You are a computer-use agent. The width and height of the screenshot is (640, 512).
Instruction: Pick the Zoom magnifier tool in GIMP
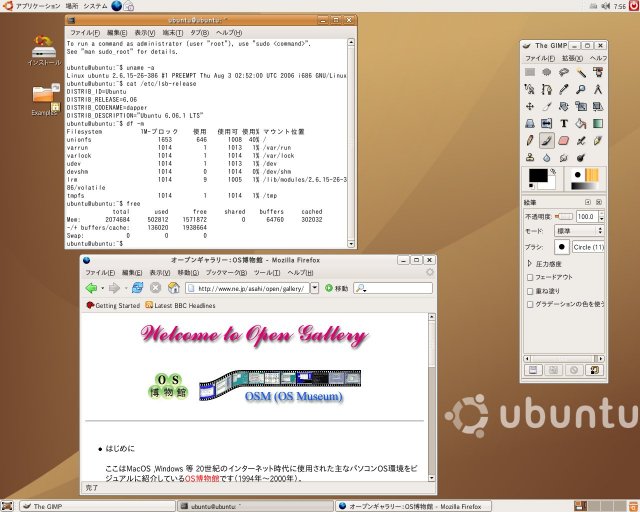[581, 89]
